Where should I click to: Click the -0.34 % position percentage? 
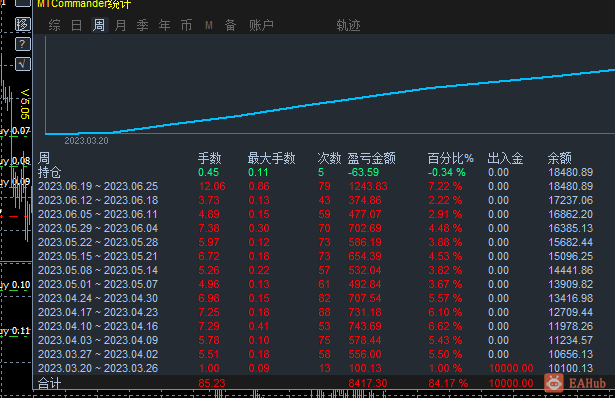pyautogui.click(x=447, y=172)
